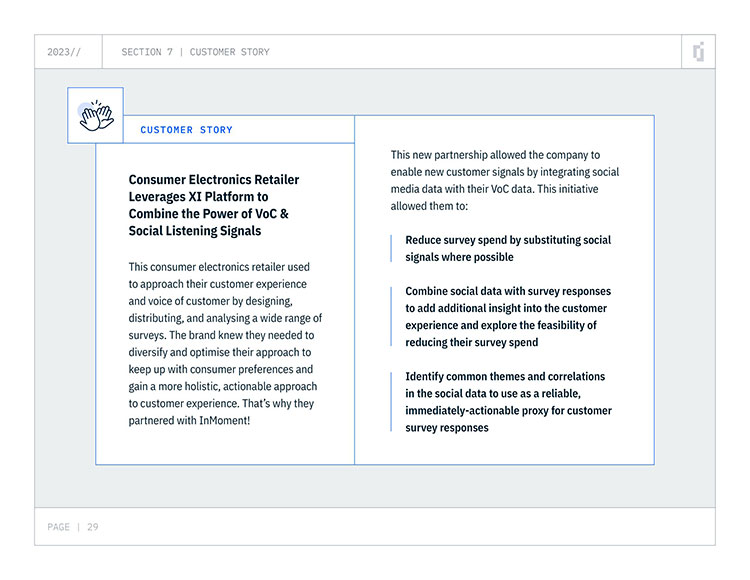Click blue bar beside 'Identify common themes'
Image resolution: width=750 pixels, height=580 pixels.
pos(391,402)
